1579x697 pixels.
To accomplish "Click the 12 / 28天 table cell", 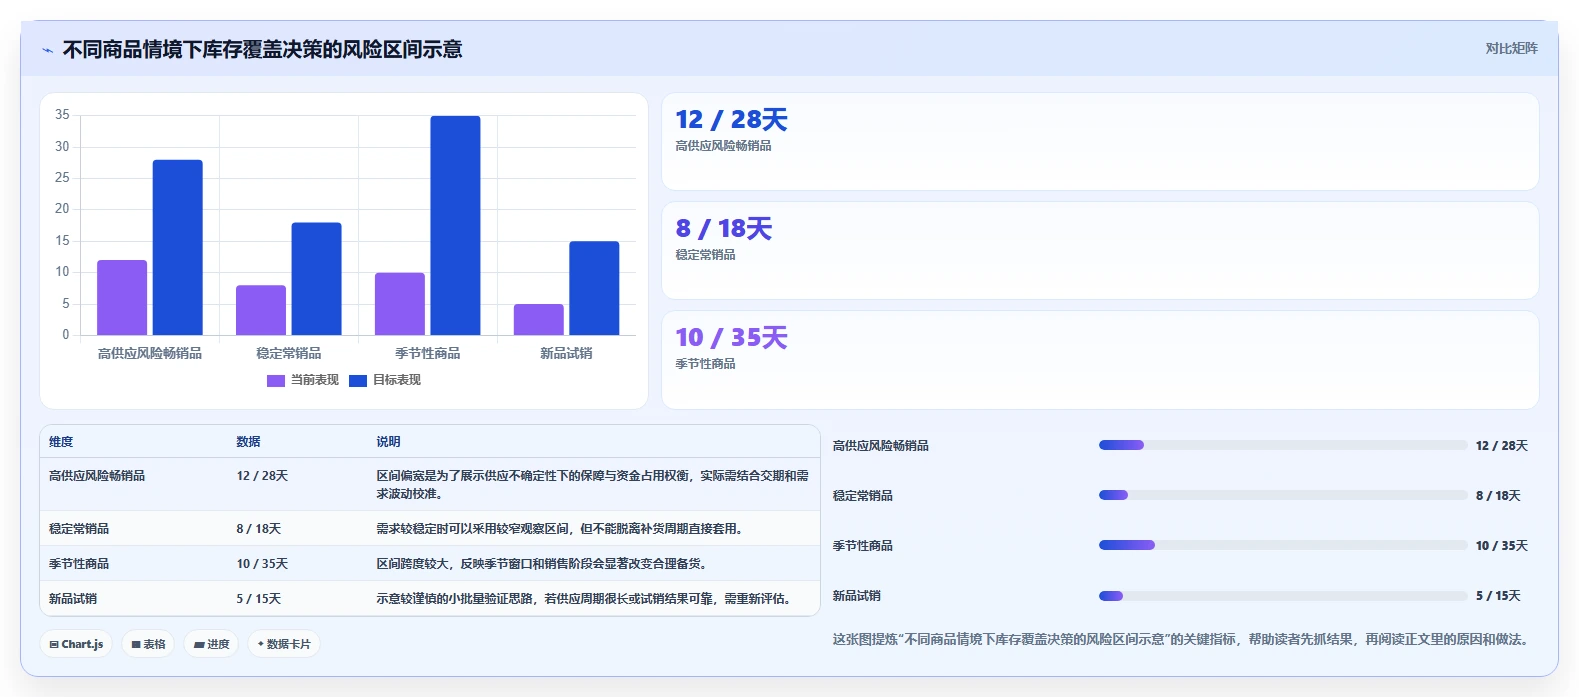I will point(262,475).
